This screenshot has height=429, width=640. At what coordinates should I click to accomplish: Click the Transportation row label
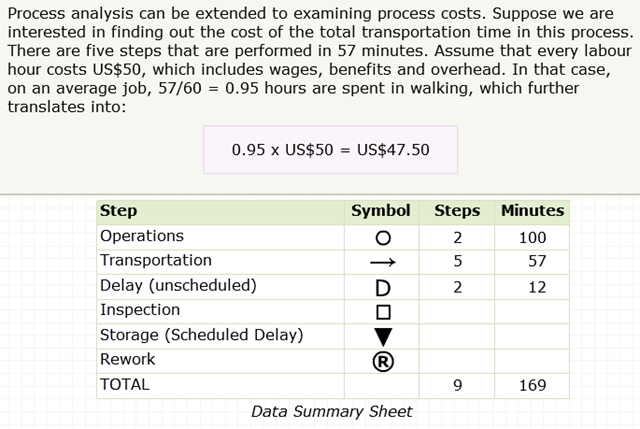pyautogui.click(x=156, y=260)
